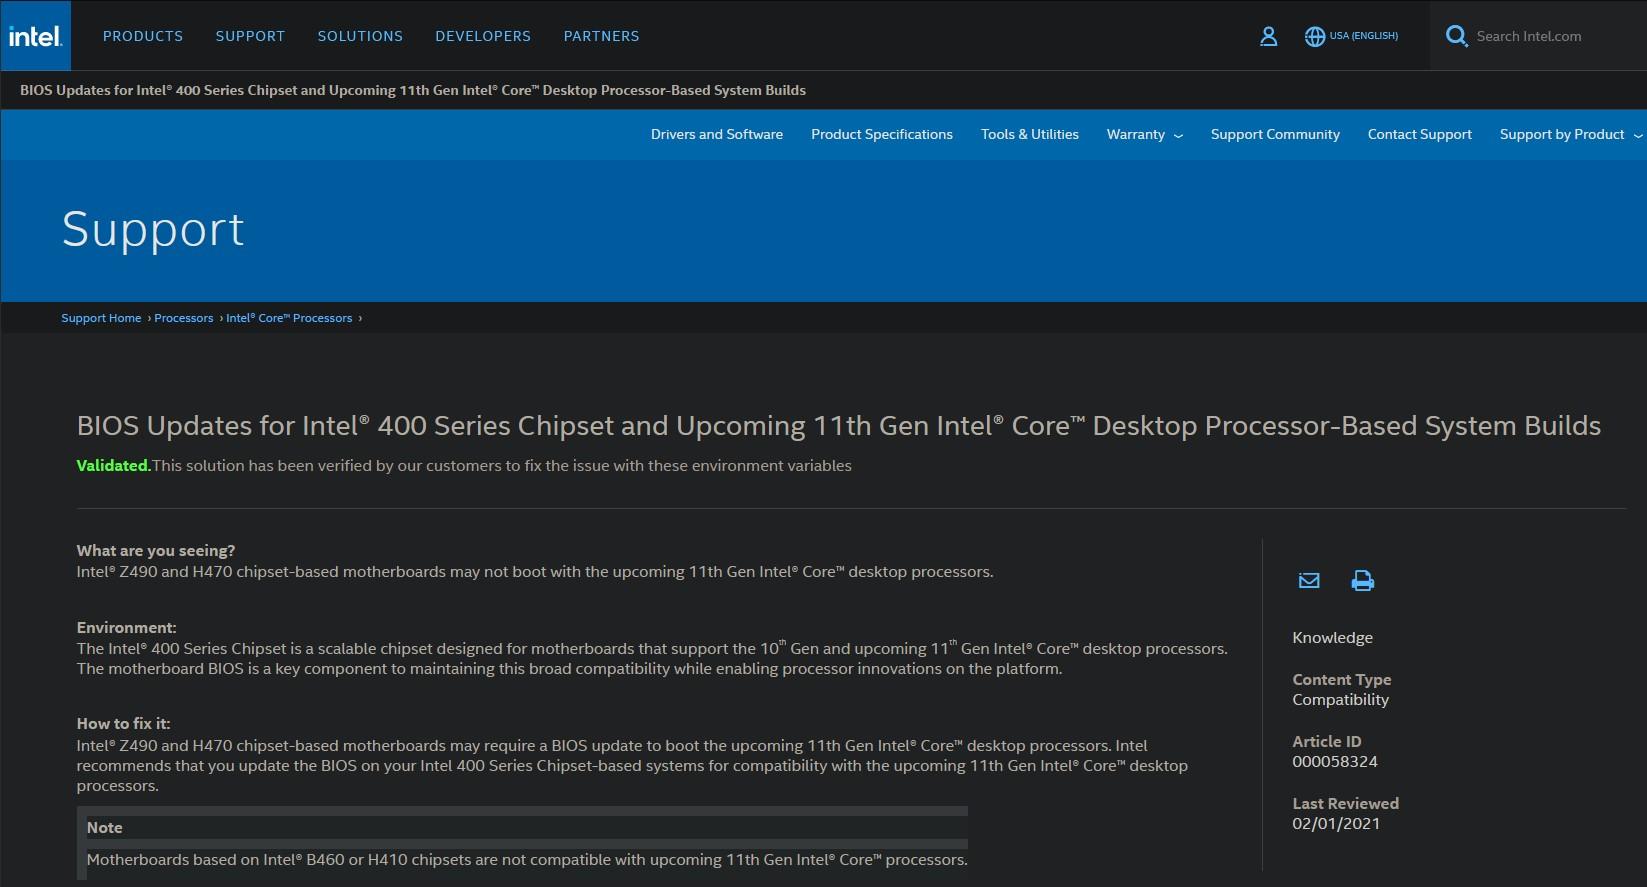Click the Contact Support link

coord(1419,134)
